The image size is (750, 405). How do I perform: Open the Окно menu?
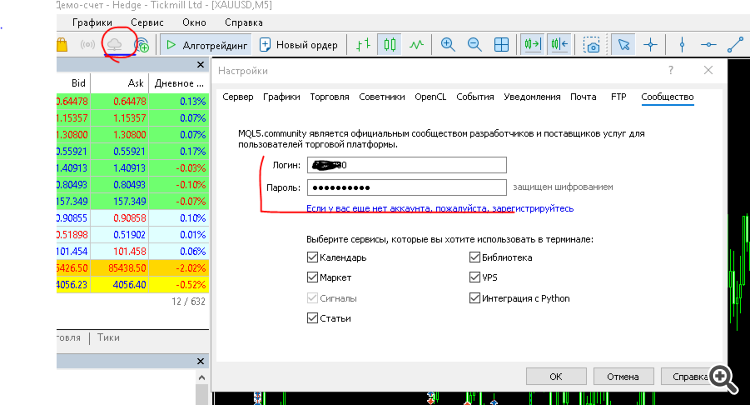pos(194,22)
